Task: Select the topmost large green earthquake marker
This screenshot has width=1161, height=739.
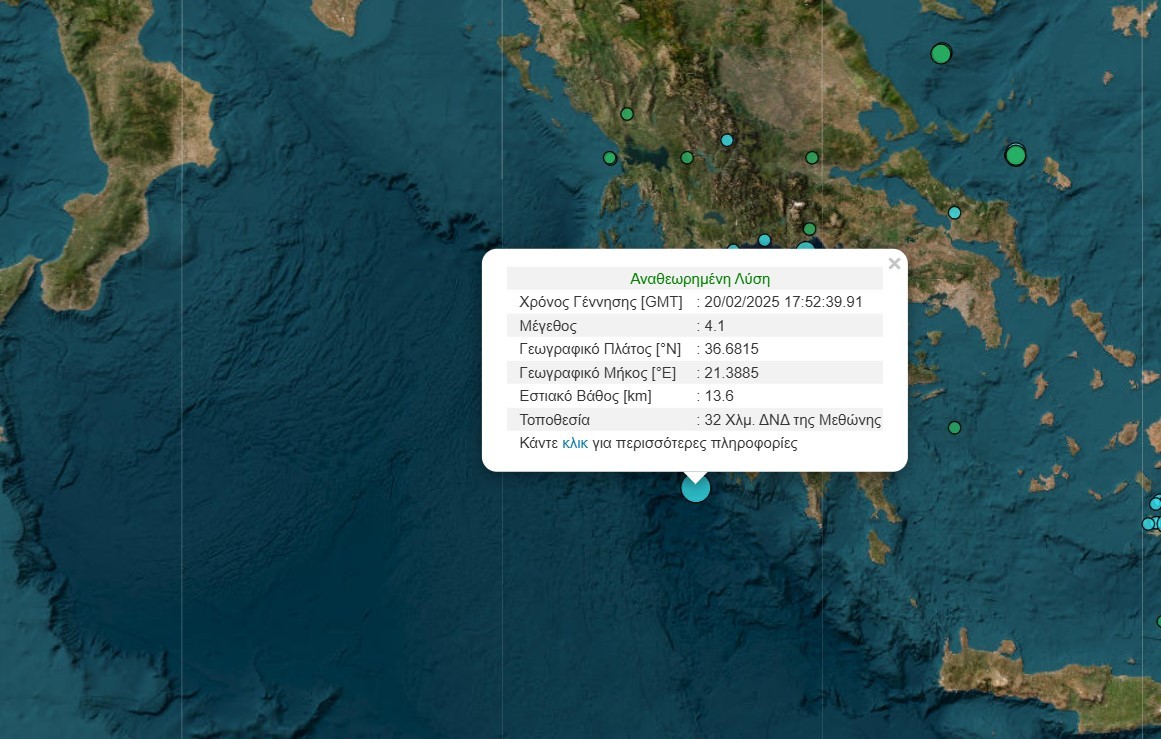Action: 940,53
